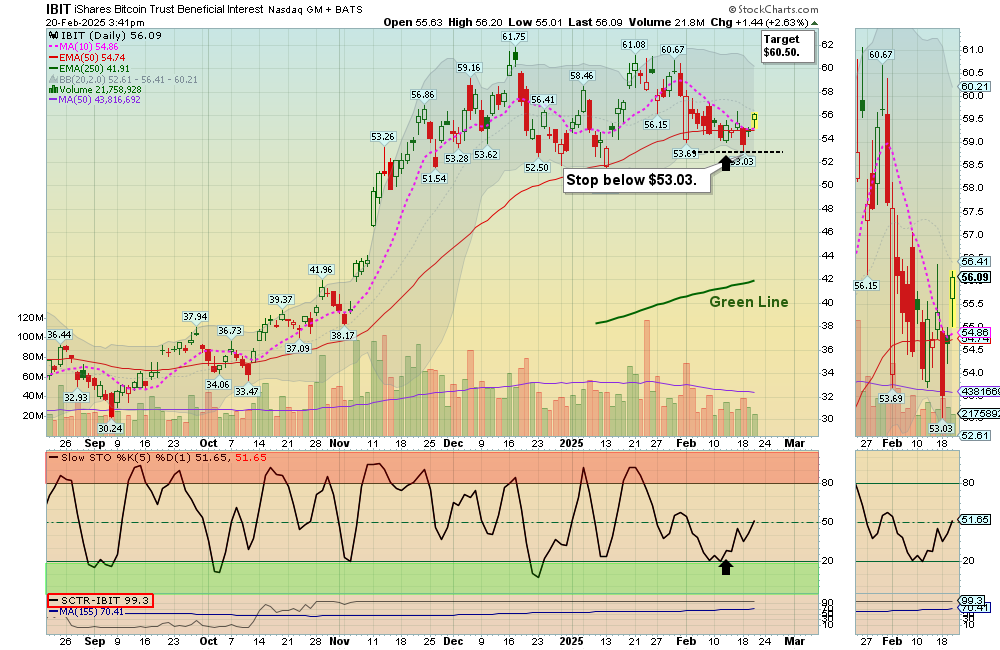This screenshot has width=1000, height=650.
Task: Click the 36.73 price label
Action: click(230, 330)
